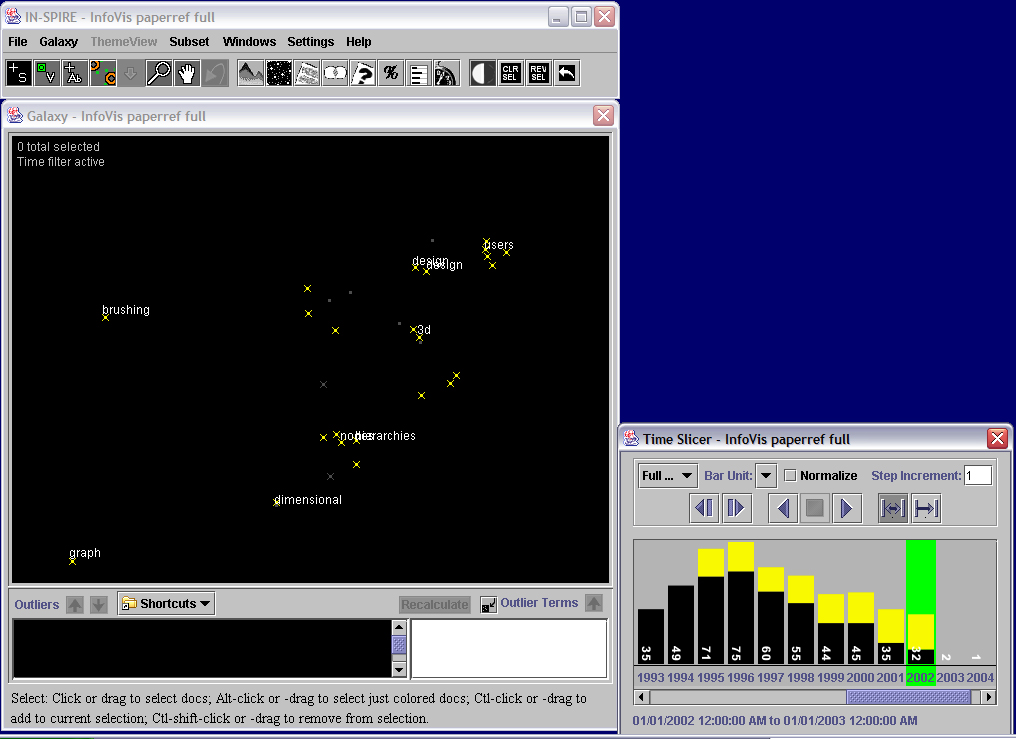Screen dimensions: 1016x740
Task: Select the magnifying glass zoom tool
Action: pos(159,73)
